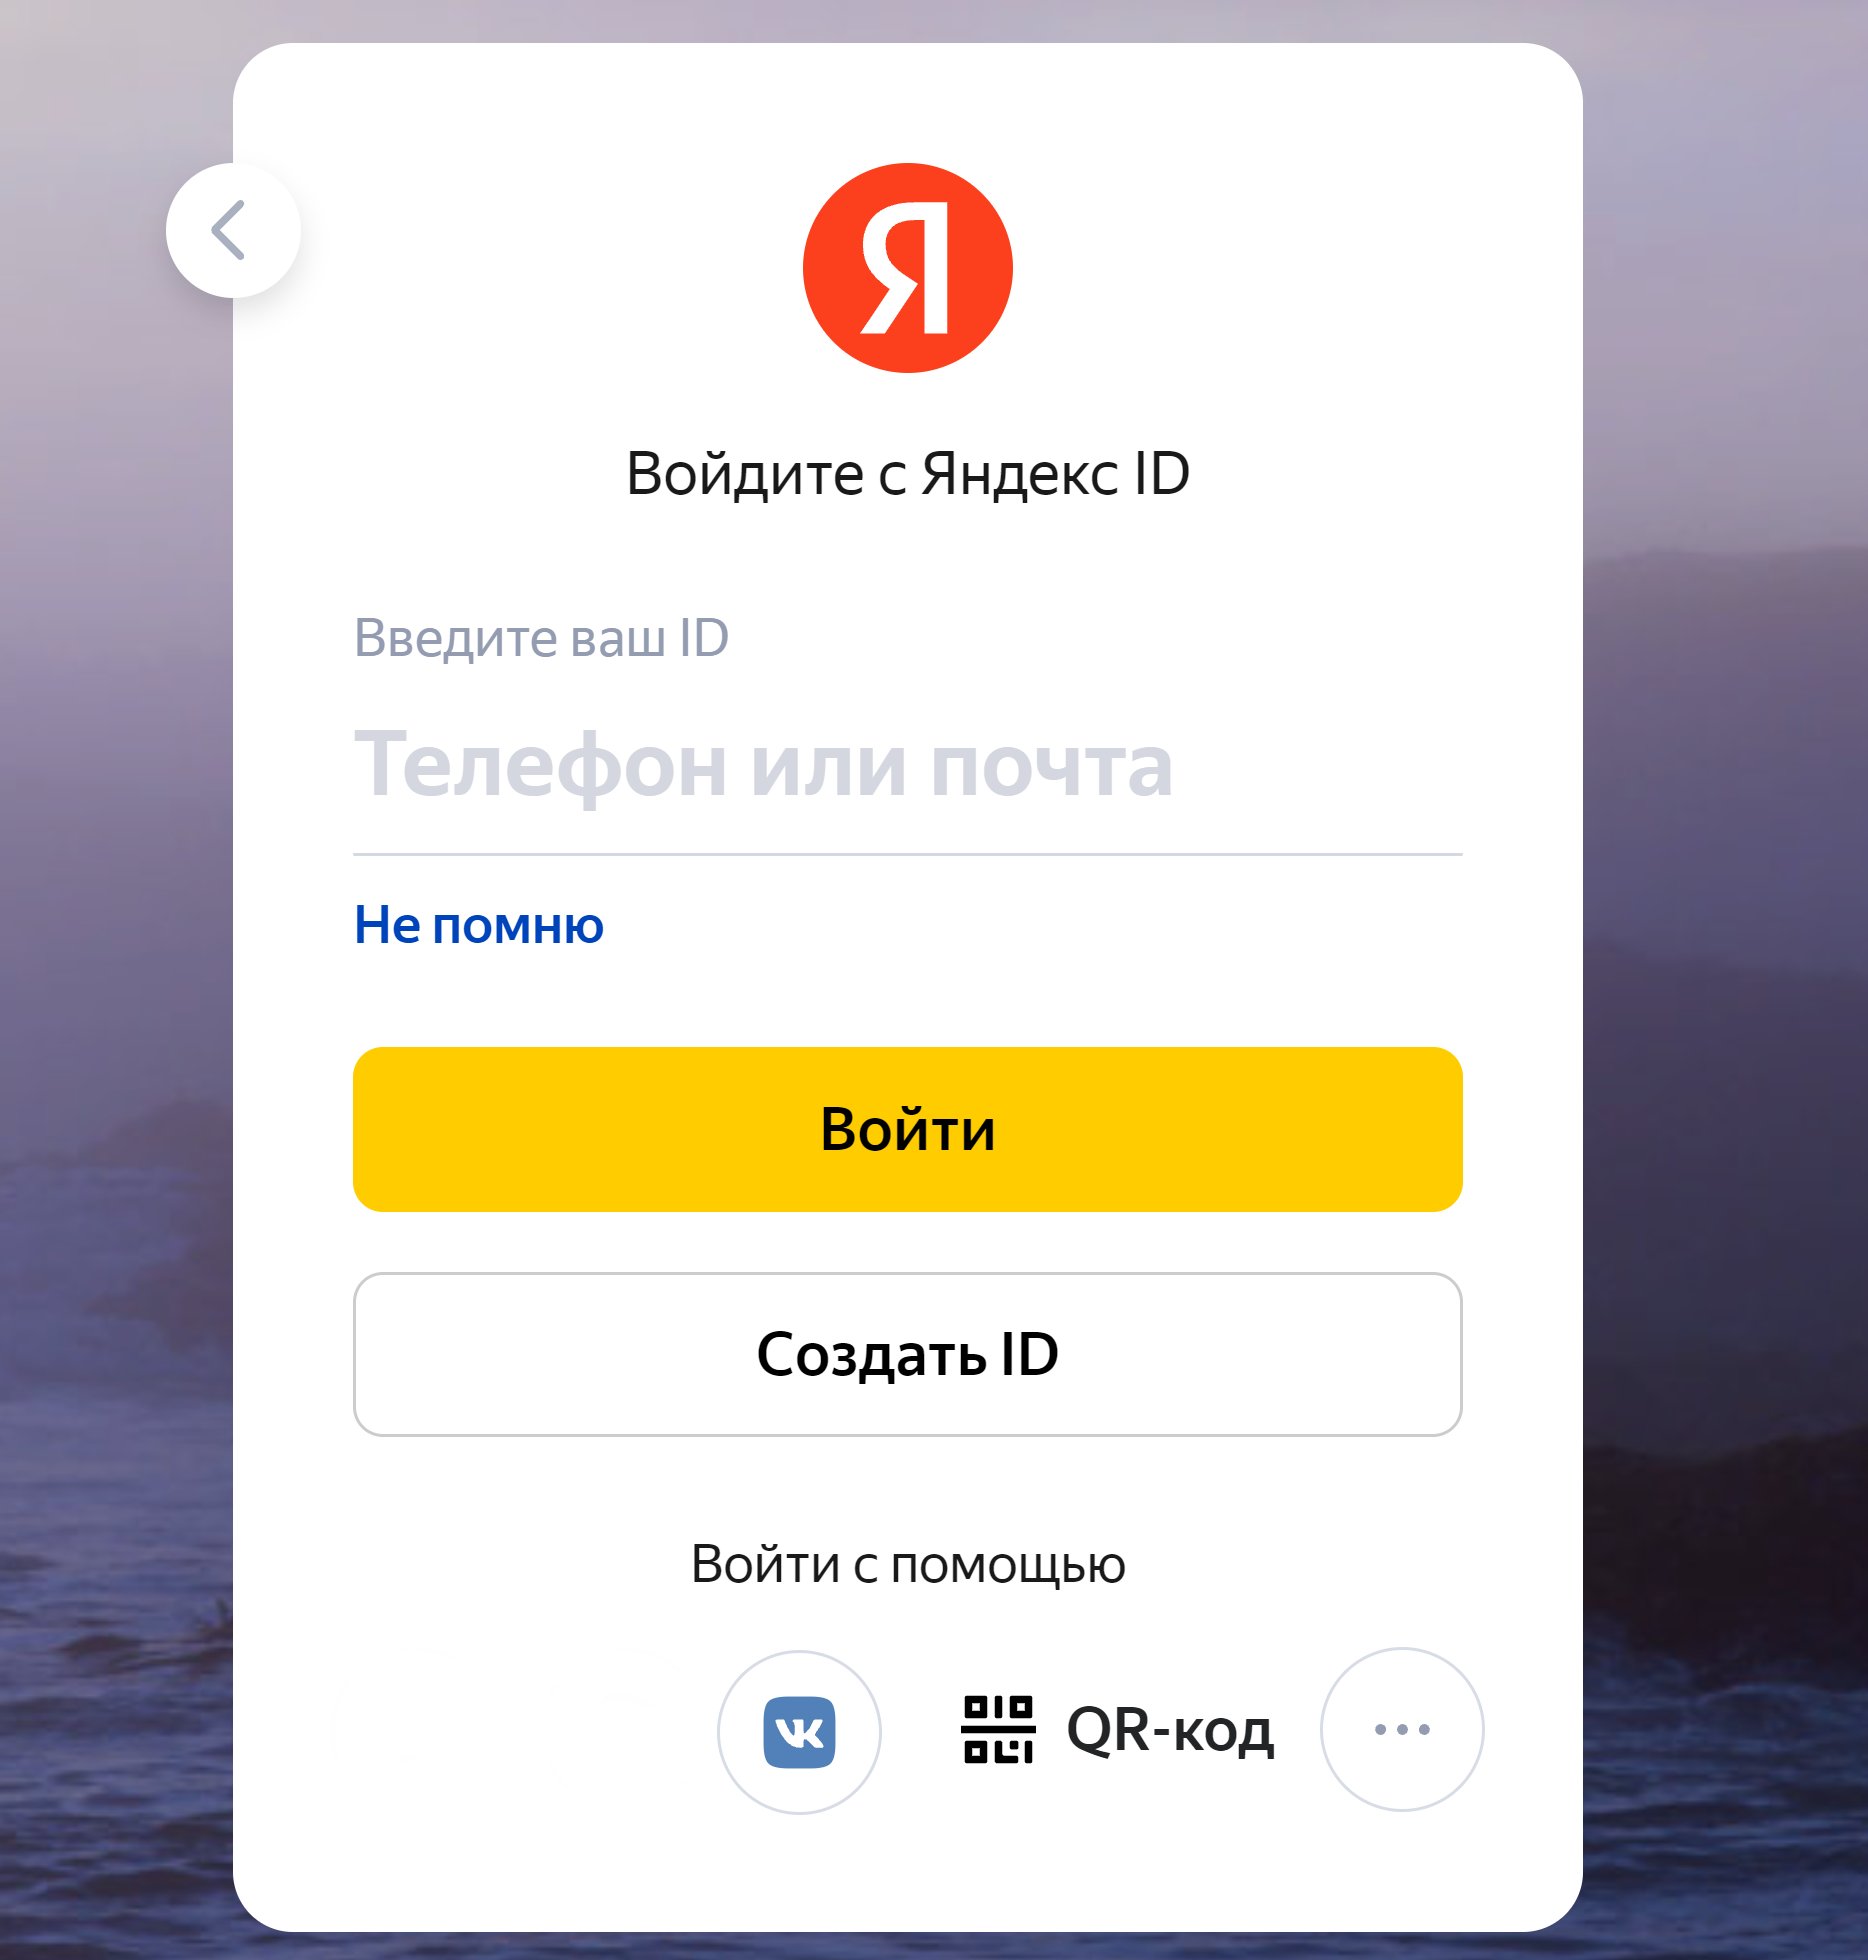The image size is (1868, 1960).
Task: Choose VKontakte as the login method
Action: (799, 1731)
